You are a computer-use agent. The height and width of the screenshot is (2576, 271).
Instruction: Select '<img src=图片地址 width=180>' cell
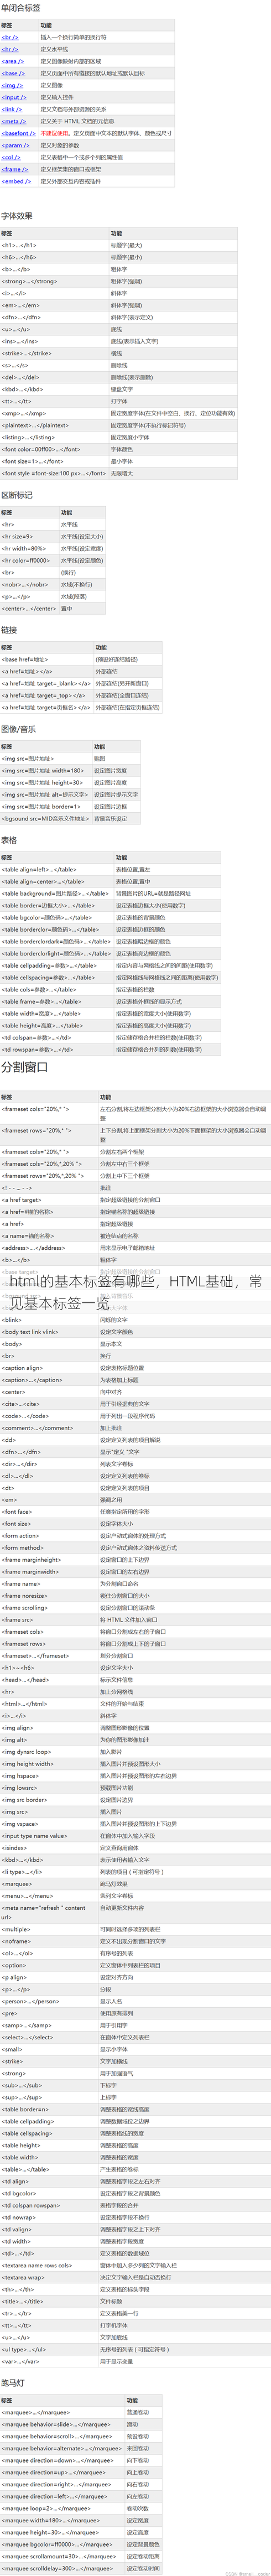pos(46,770)
